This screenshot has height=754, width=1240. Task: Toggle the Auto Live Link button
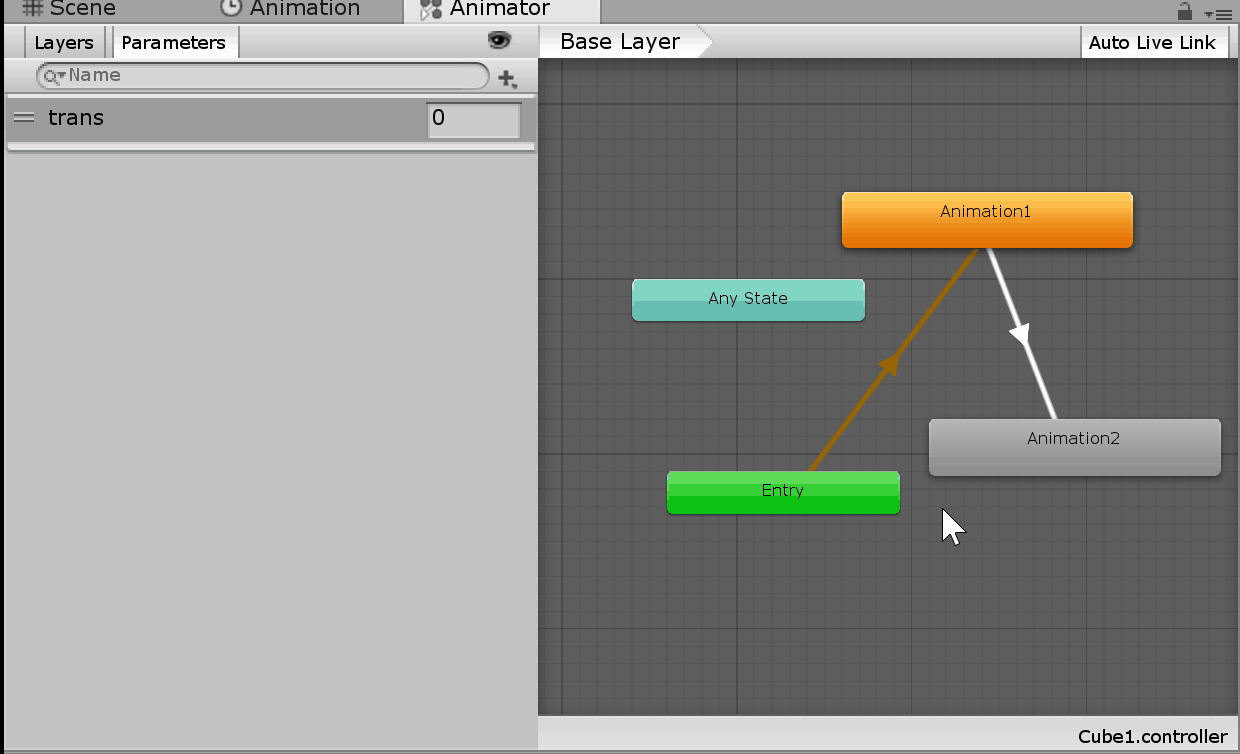pos(1152,43)
